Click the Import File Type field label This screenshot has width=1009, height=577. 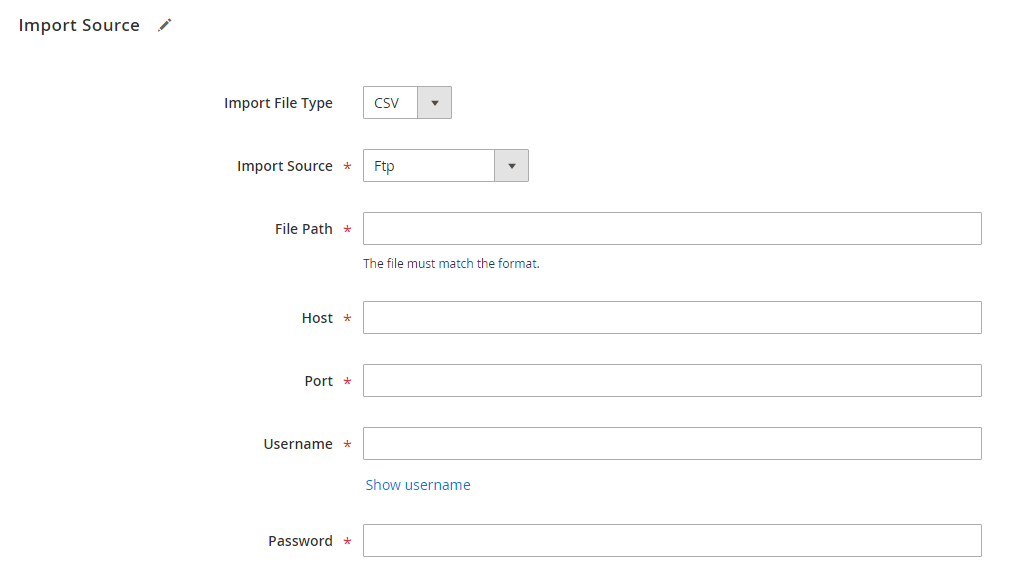(x=278, y=103)
